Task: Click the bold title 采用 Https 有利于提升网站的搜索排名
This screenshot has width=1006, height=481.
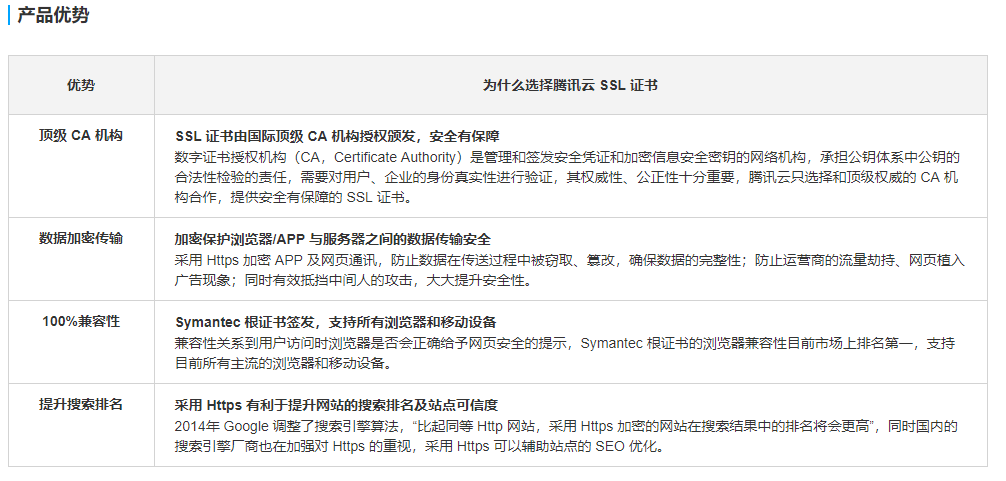Action: (x=336, y=405)
